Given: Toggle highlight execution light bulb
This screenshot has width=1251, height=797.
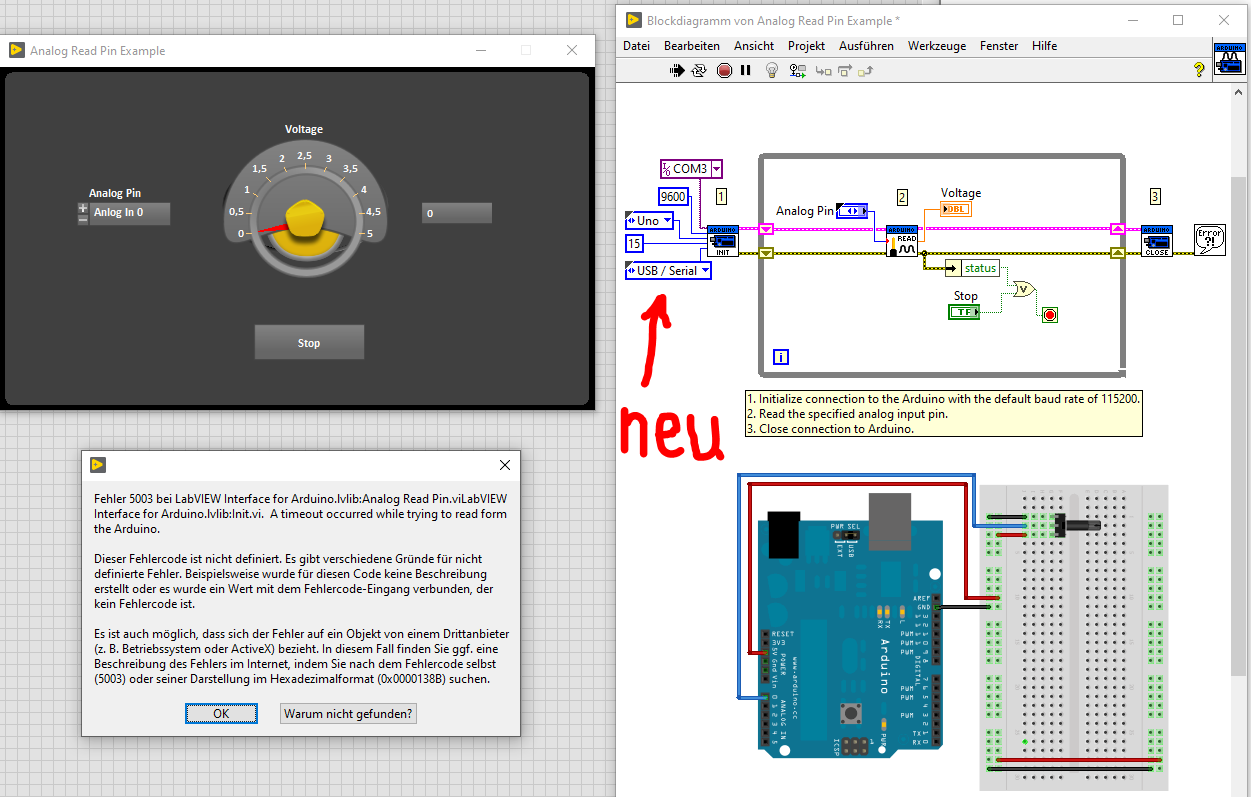Looking at the screenshot, I should click(x=772, y=70).
